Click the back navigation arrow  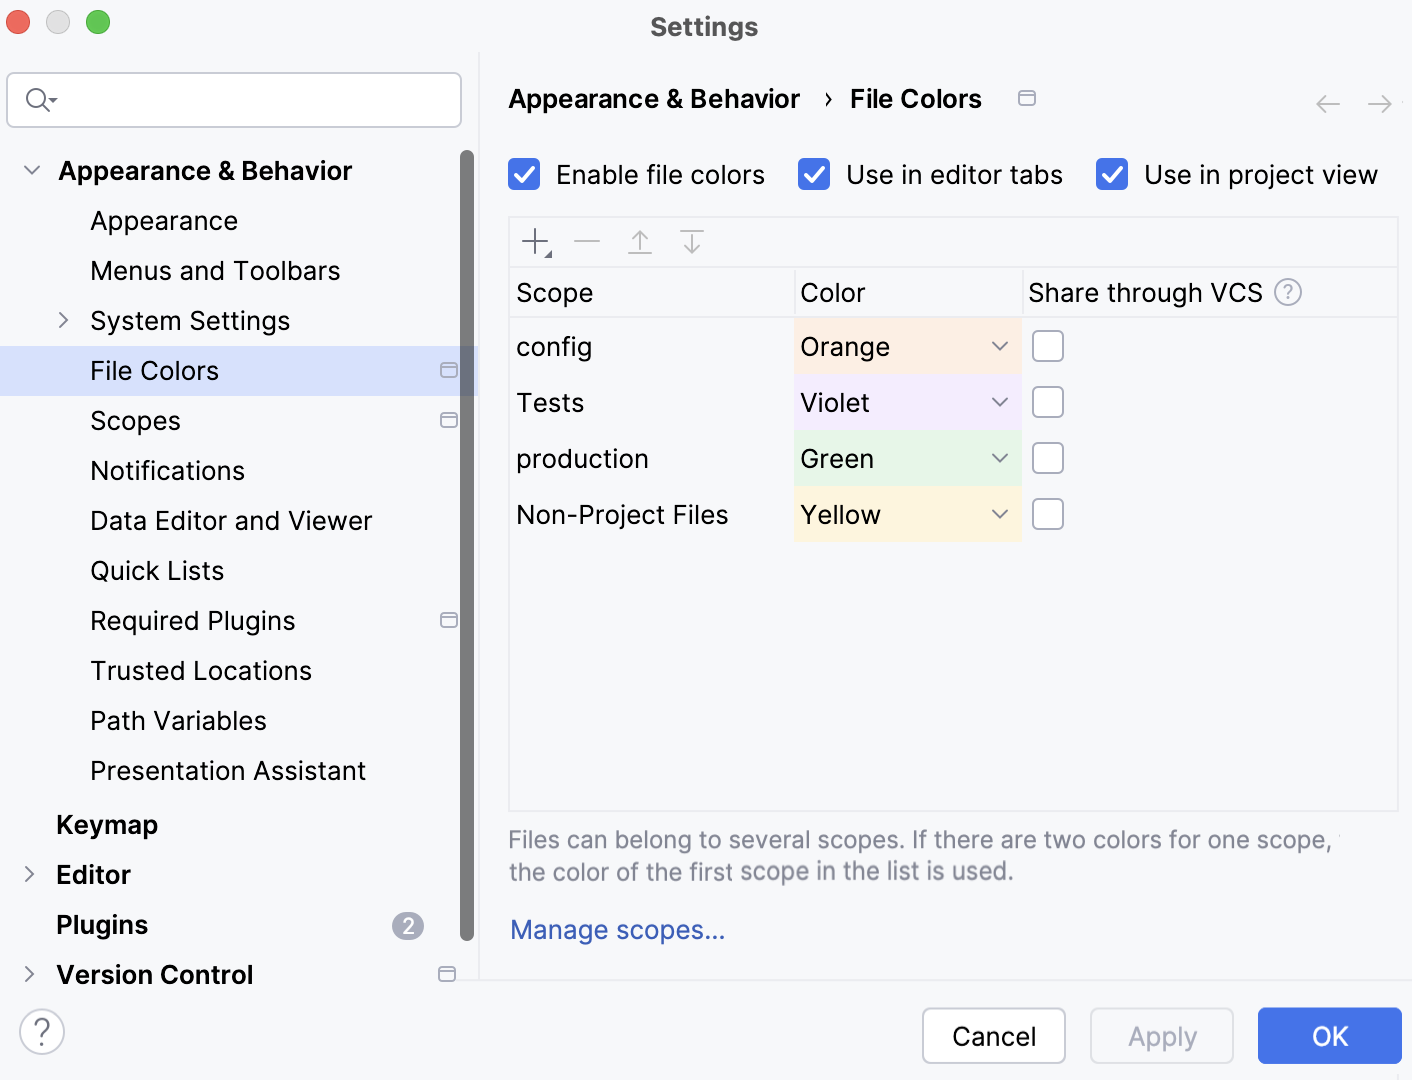tap(1328, 104)
